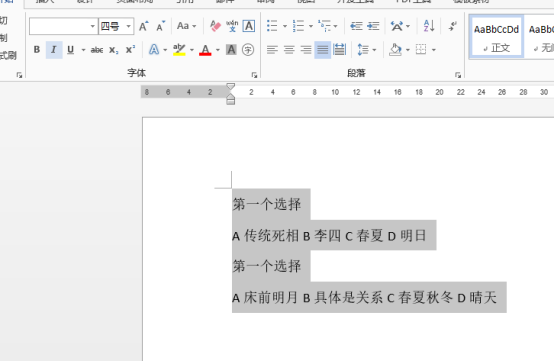Toggle superscript formatting
Screen dimensions: 554x361
click(130, 50)
